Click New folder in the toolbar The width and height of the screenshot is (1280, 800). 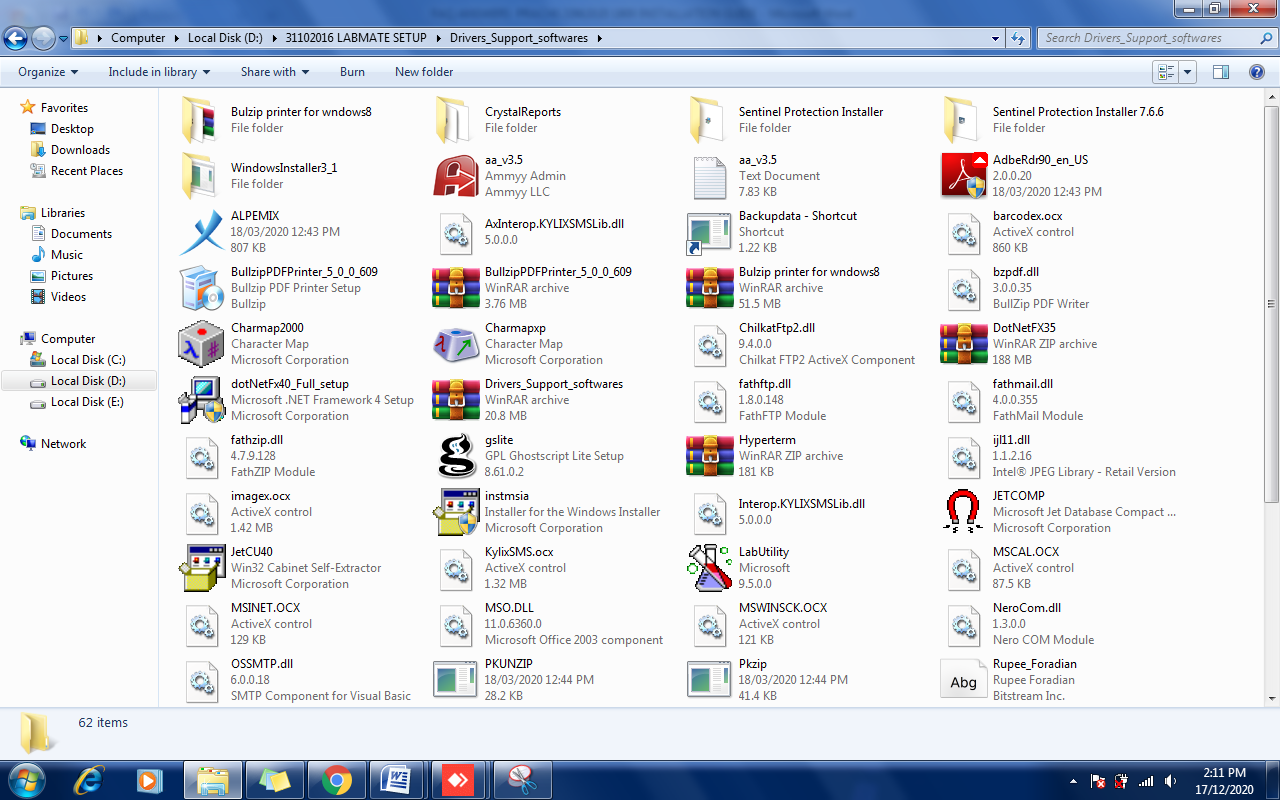pos(424,72)
